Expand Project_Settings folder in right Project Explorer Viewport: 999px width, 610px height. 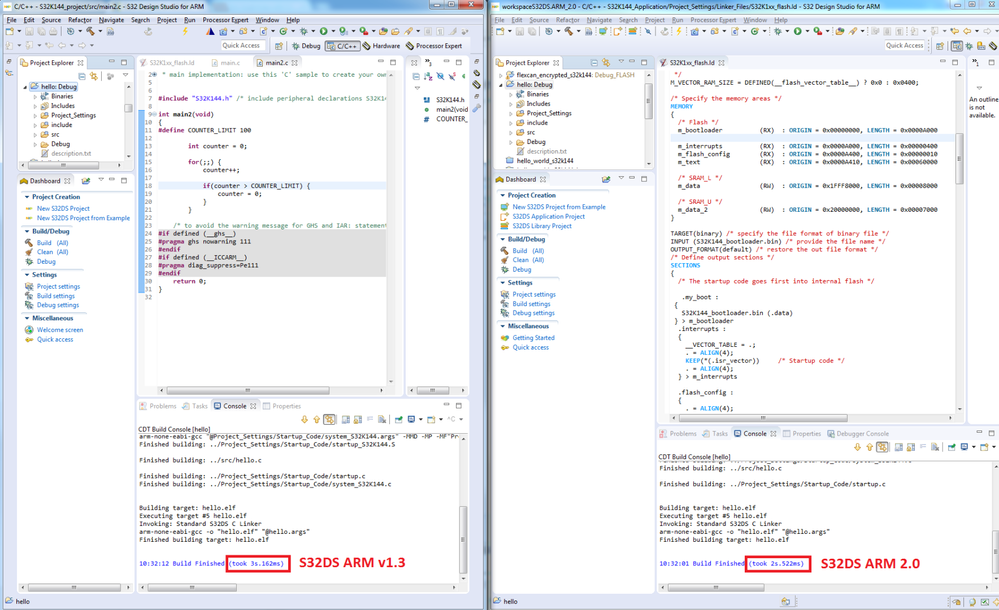click(511, 113)
